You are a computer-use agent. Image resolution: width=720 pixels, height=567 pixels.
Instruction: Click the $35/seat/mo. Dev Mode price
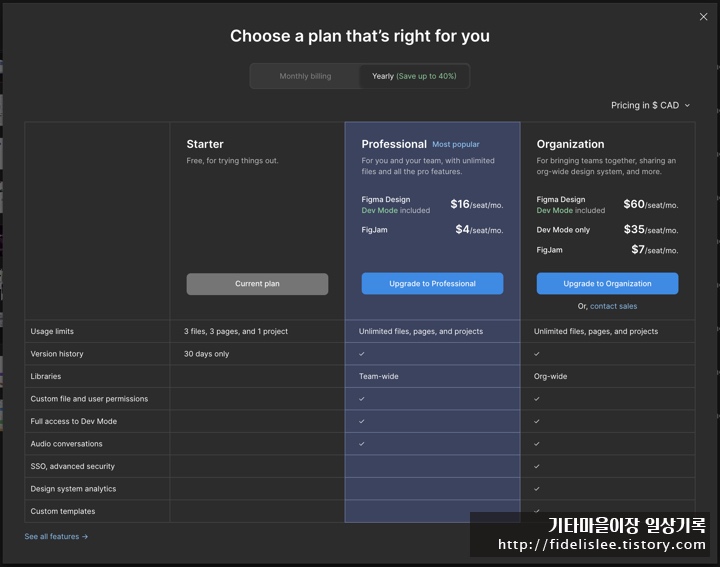(651, 230)
